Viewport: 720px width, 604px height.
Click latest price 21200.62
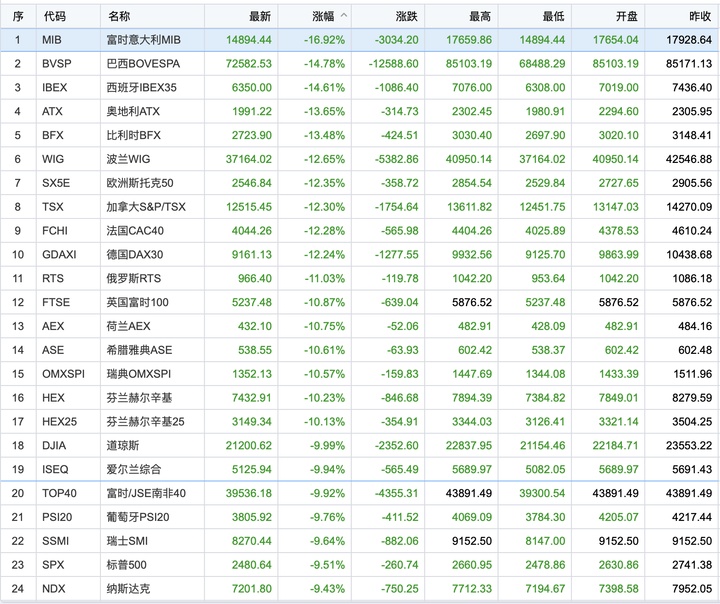[x=248, y=446]
